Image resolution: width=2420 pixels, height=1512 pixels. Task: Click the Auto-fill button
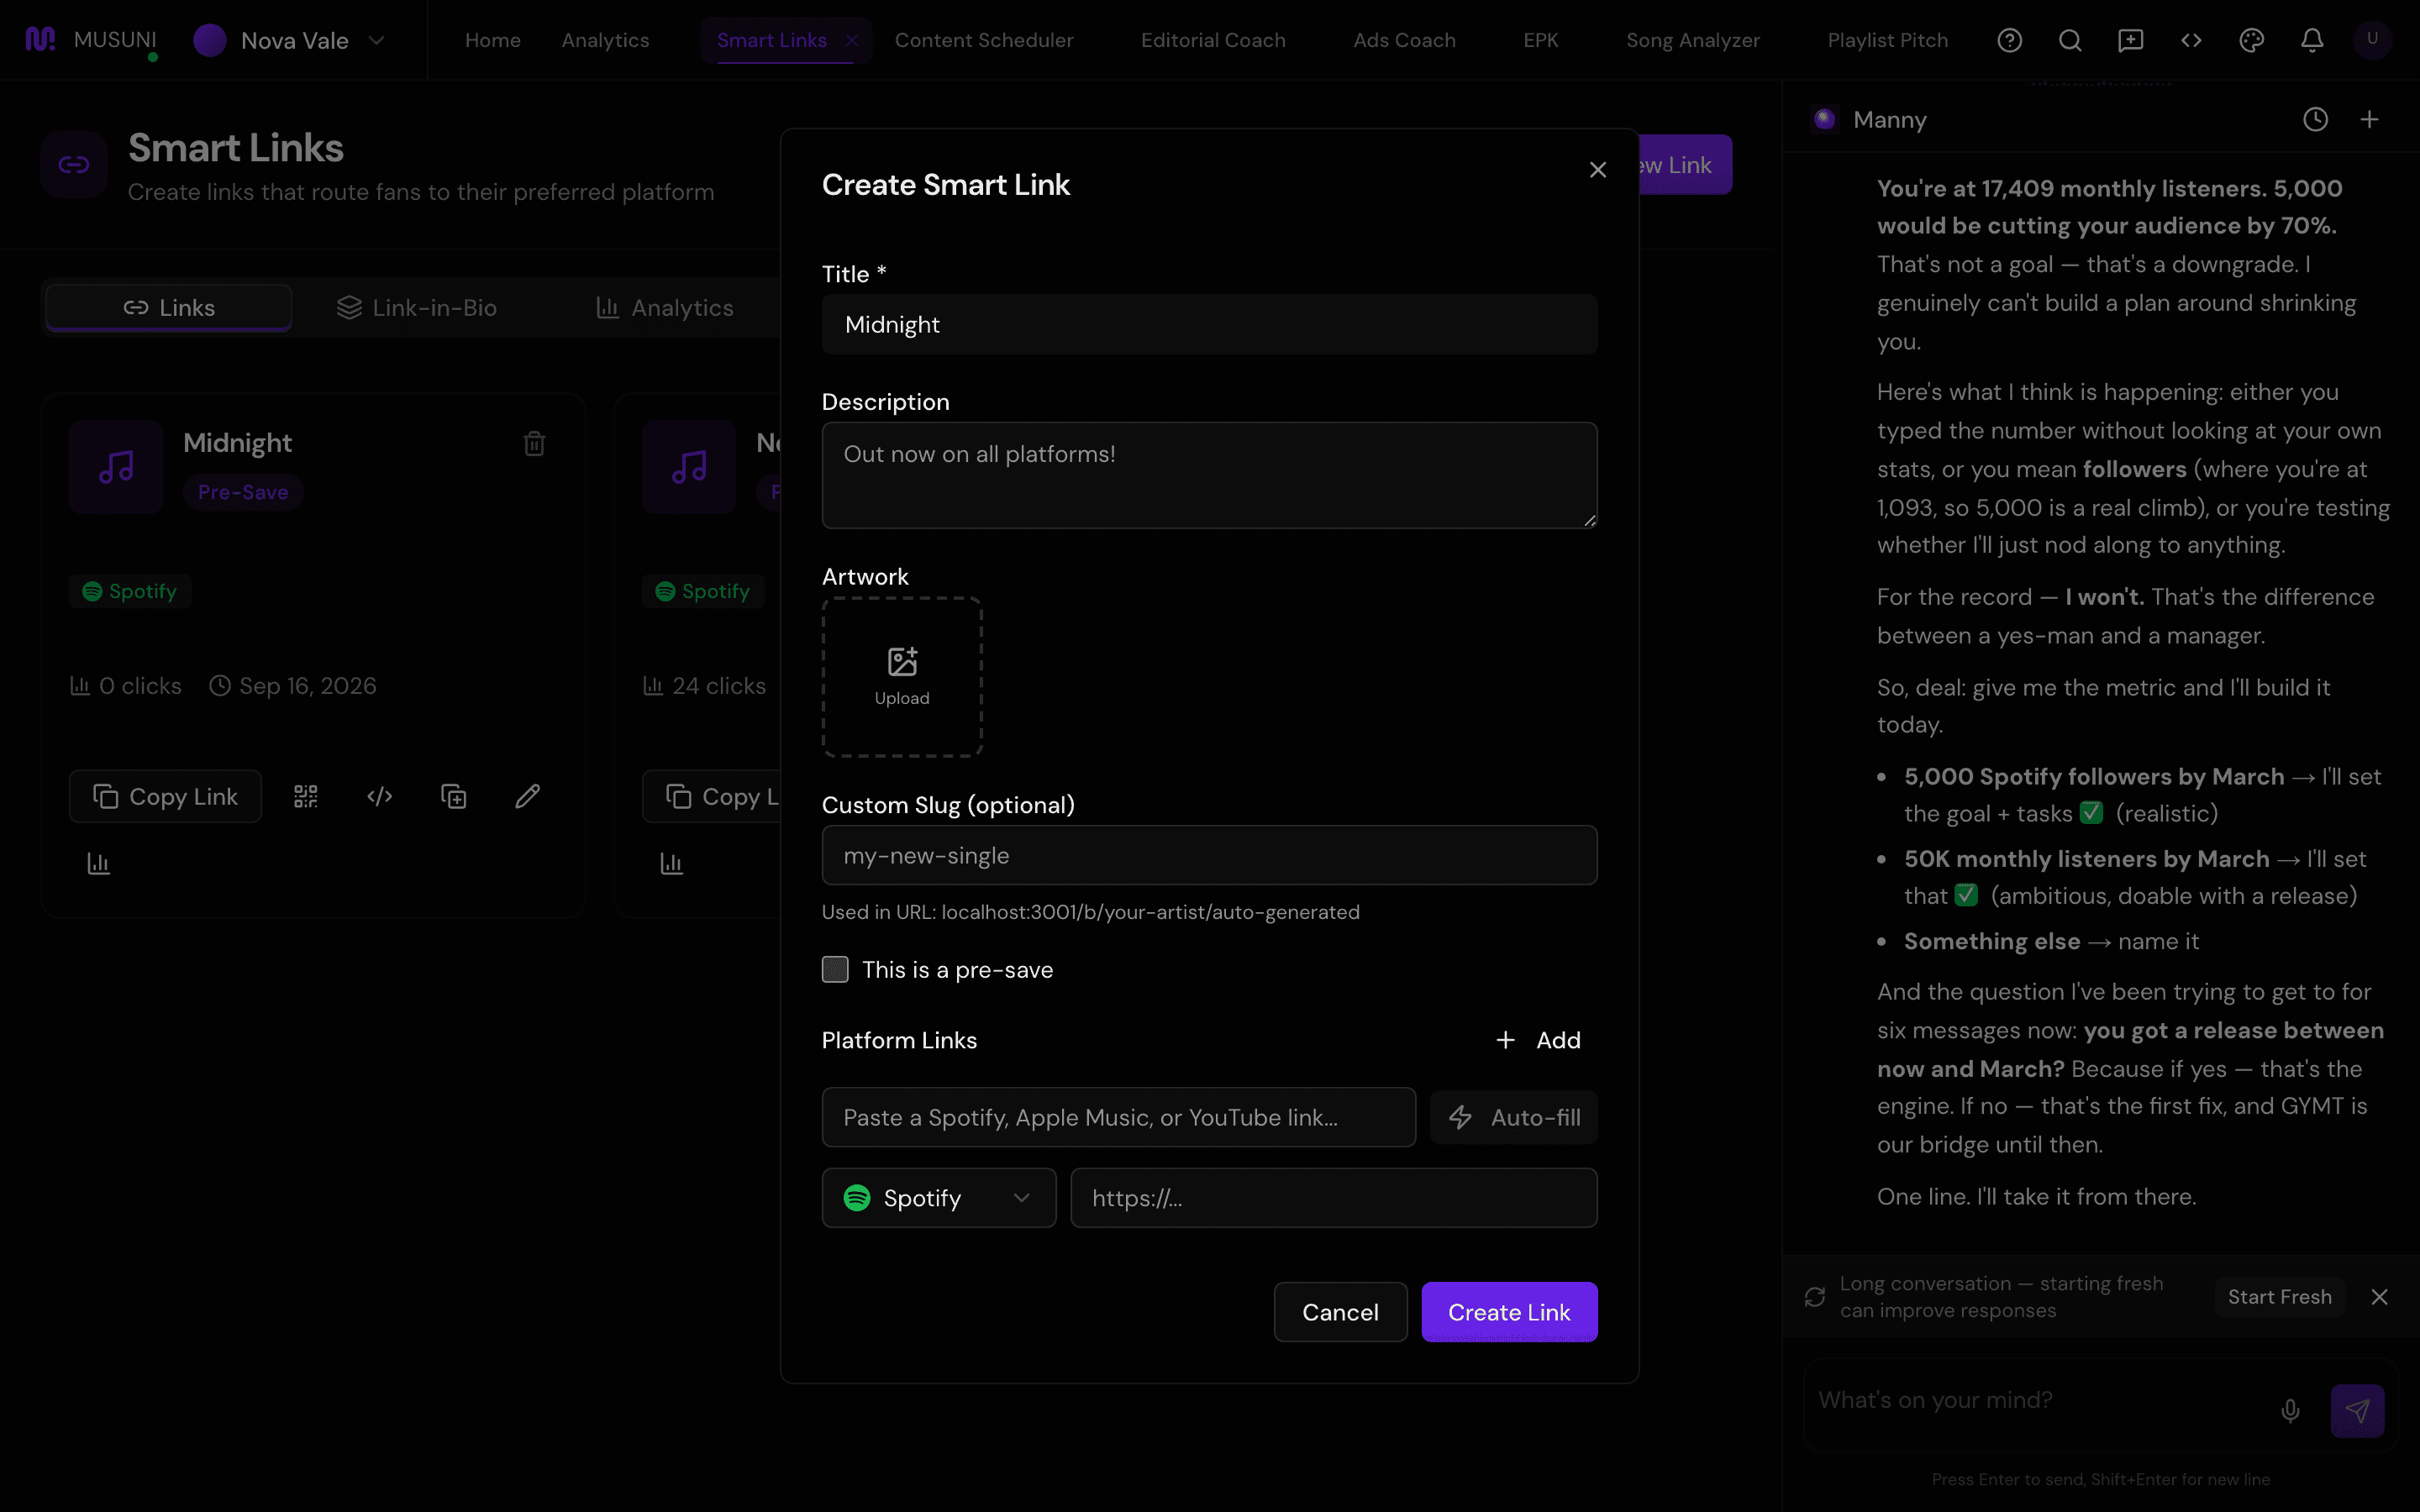[x=1514, y=1117]
